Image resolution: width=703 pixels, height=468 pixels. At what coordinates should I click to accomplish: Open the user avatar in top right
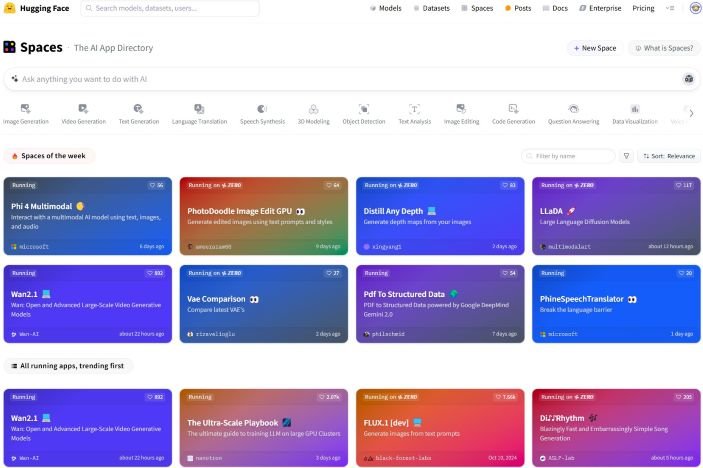(695, 8)
